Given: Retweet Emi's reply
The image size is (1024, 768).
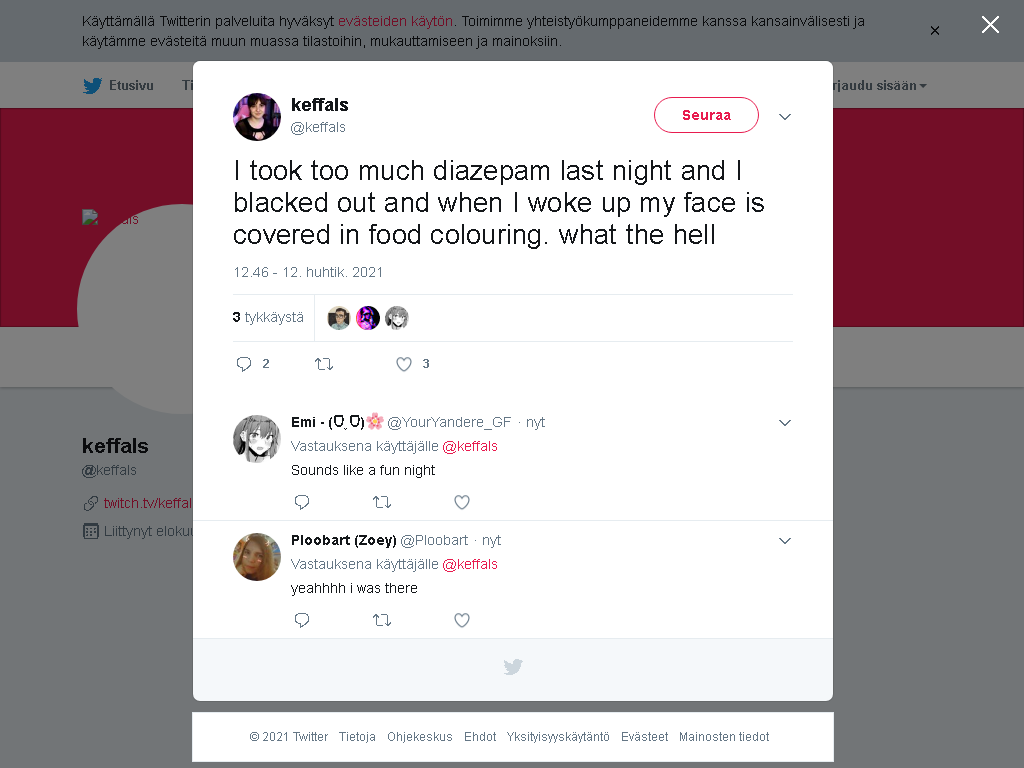Looking at the screenshot, I should coord(382,502).
